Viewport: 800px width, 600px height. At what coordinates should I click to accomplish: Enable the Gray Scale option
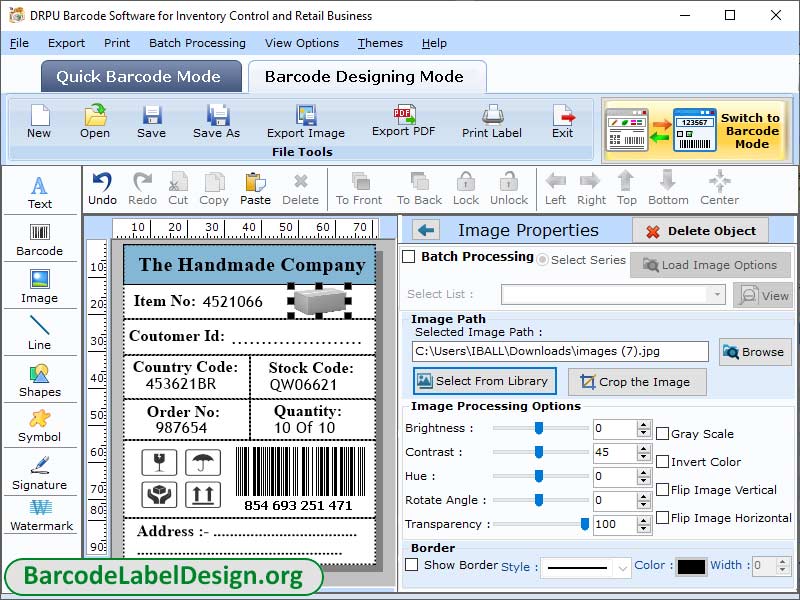(x=661, y=433)
